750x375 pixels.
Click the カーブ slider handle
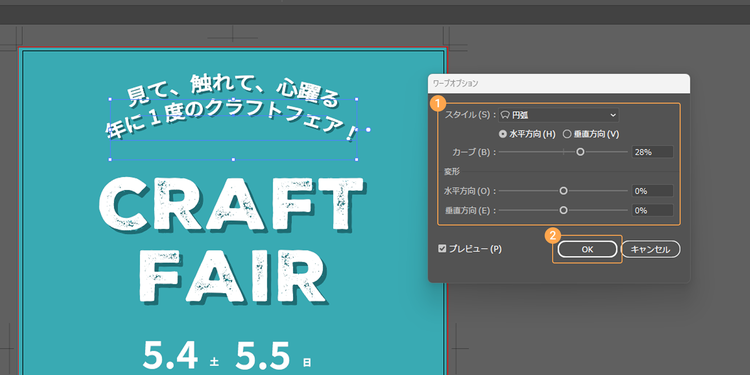point(580,152)
